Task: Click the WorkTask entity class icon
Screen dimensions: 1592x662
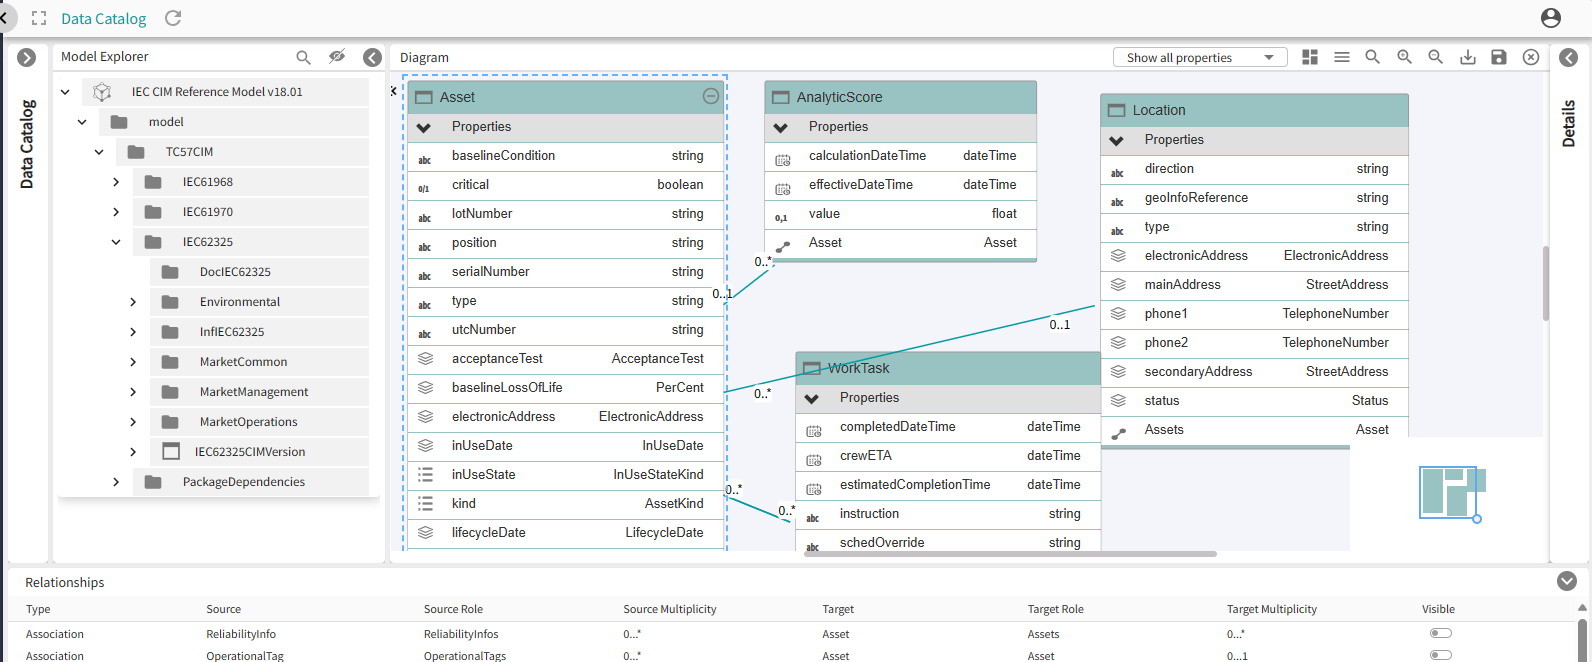Action: (812, 369)
